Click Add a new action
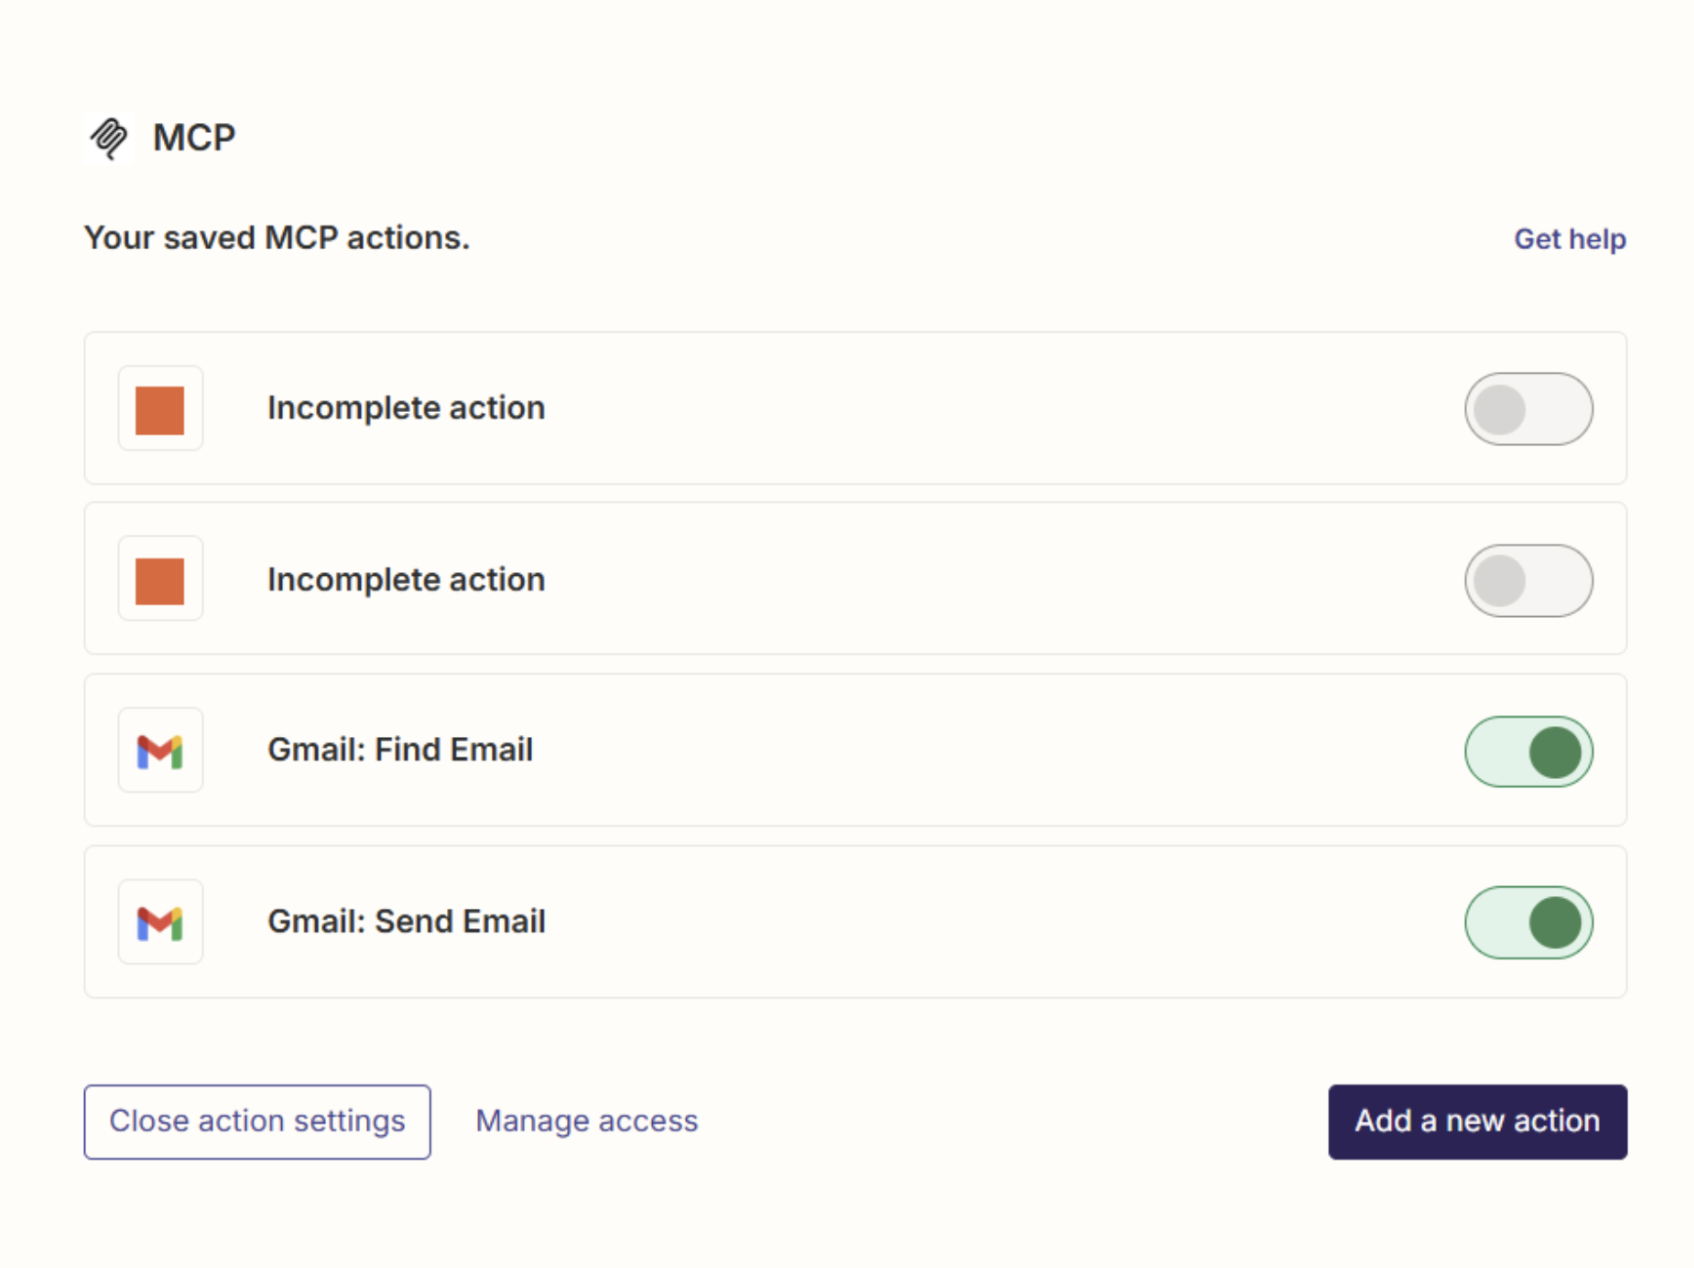The height and width of the screenshot is (1268, 1694). tap(1476, 1121)
